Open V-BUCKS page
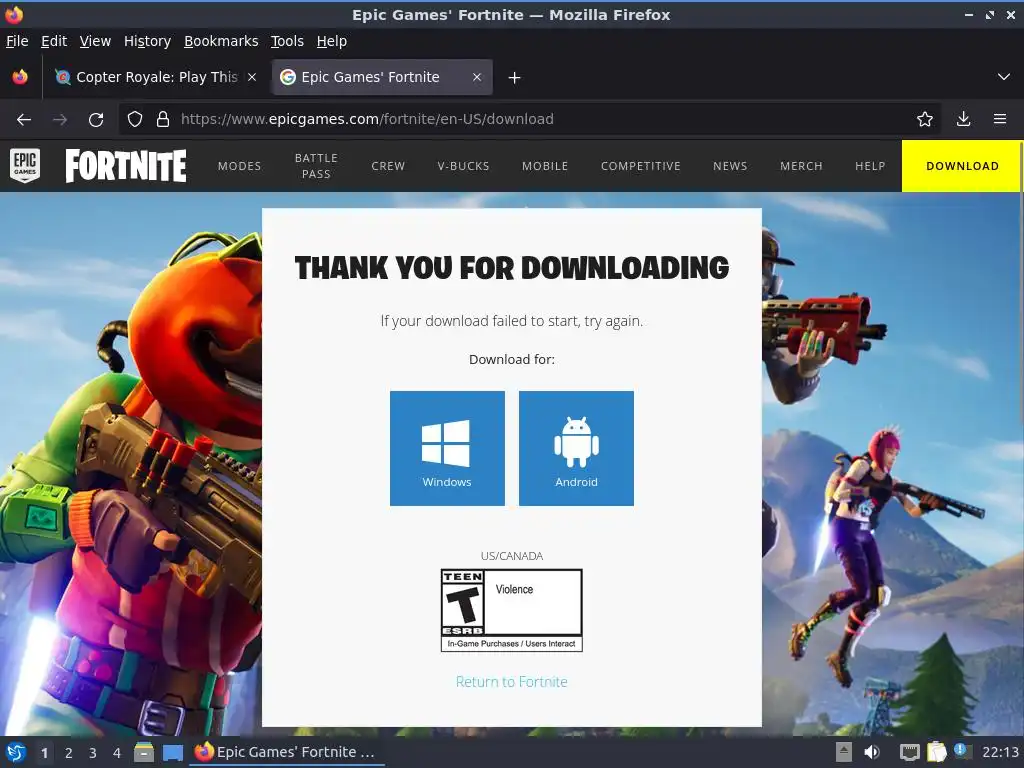The width and height of the screenshot is (1024, 768). click(463, 166)
